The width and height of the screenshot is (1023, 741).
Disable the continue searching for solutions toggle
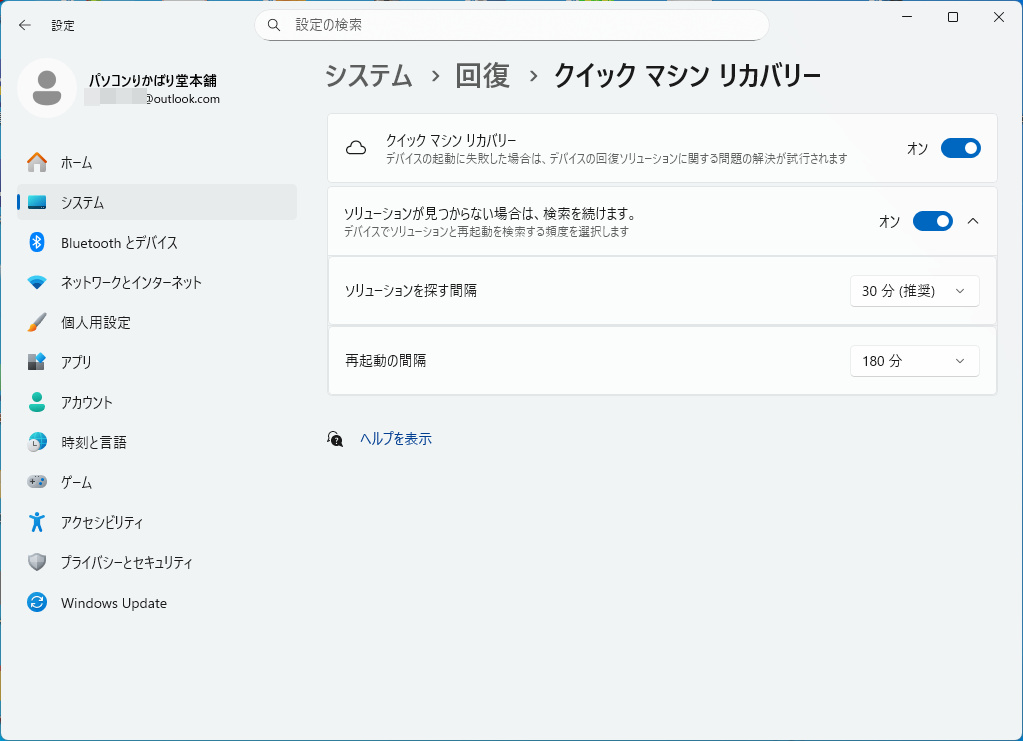932,221
